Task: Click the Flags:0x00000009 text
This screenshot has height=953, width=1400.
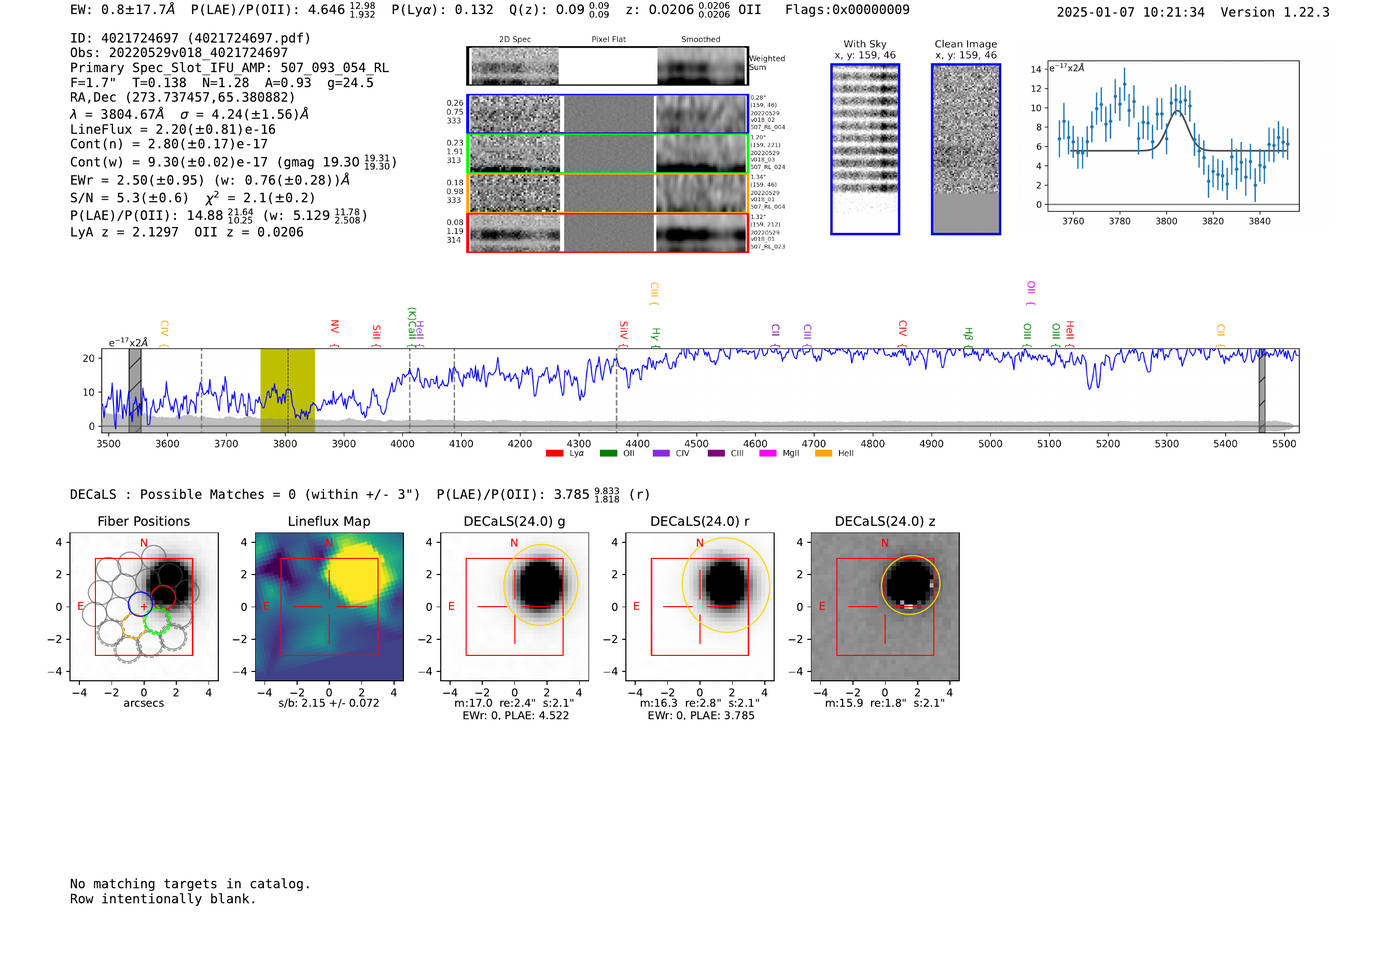Action: (847, 10)
